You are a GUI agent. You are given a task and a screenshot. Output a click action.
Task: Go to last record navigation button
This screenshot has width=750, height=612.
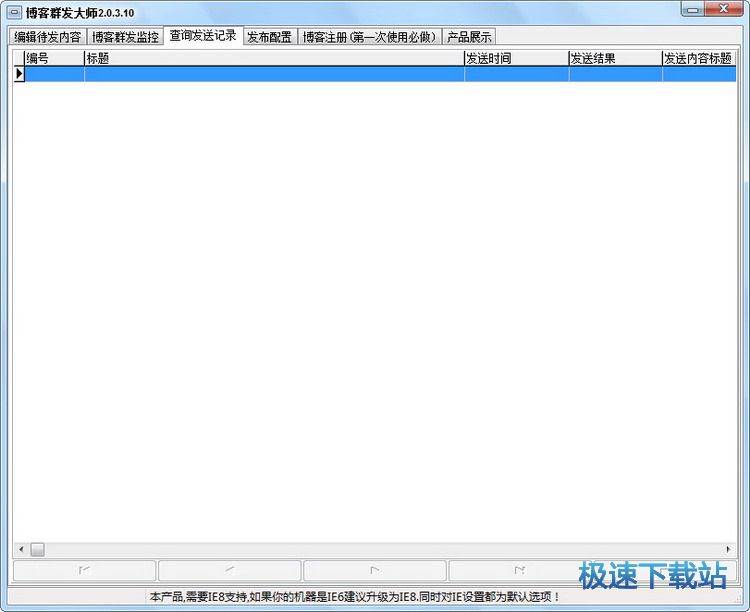pos(519,571)
